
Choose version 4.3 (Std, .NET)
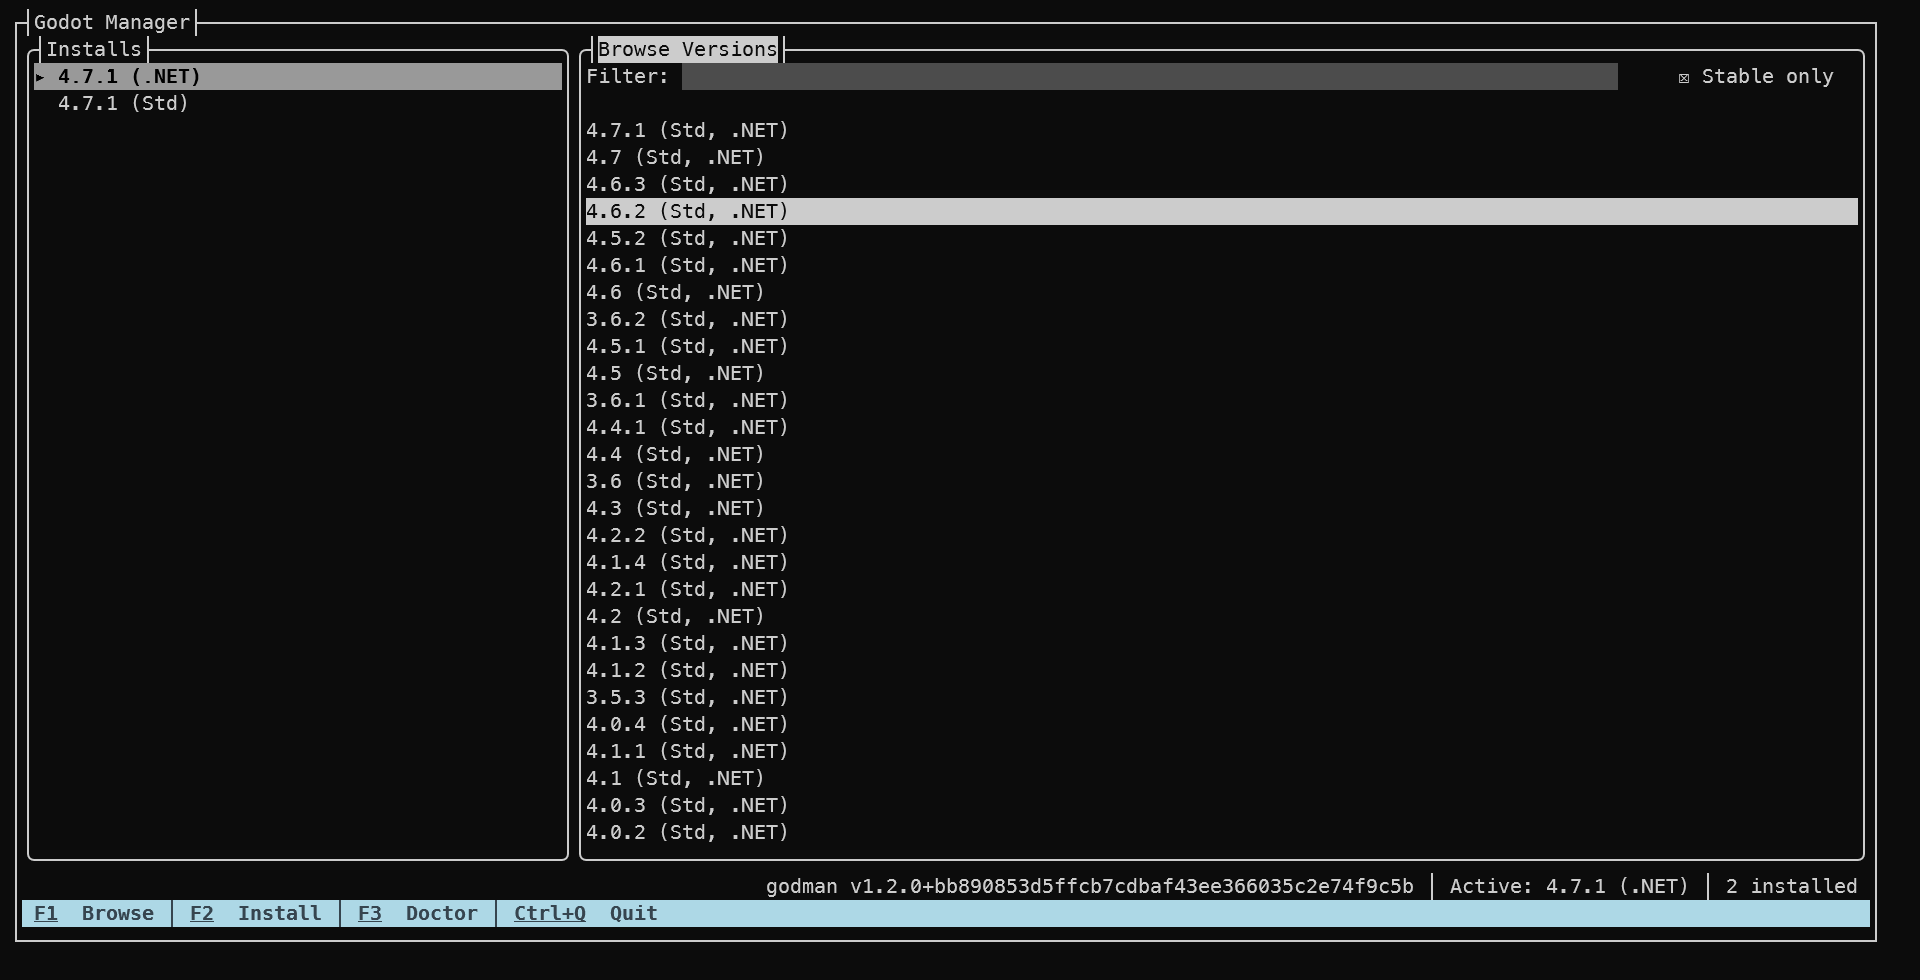pyautogui.click(x=1221, y=509)
